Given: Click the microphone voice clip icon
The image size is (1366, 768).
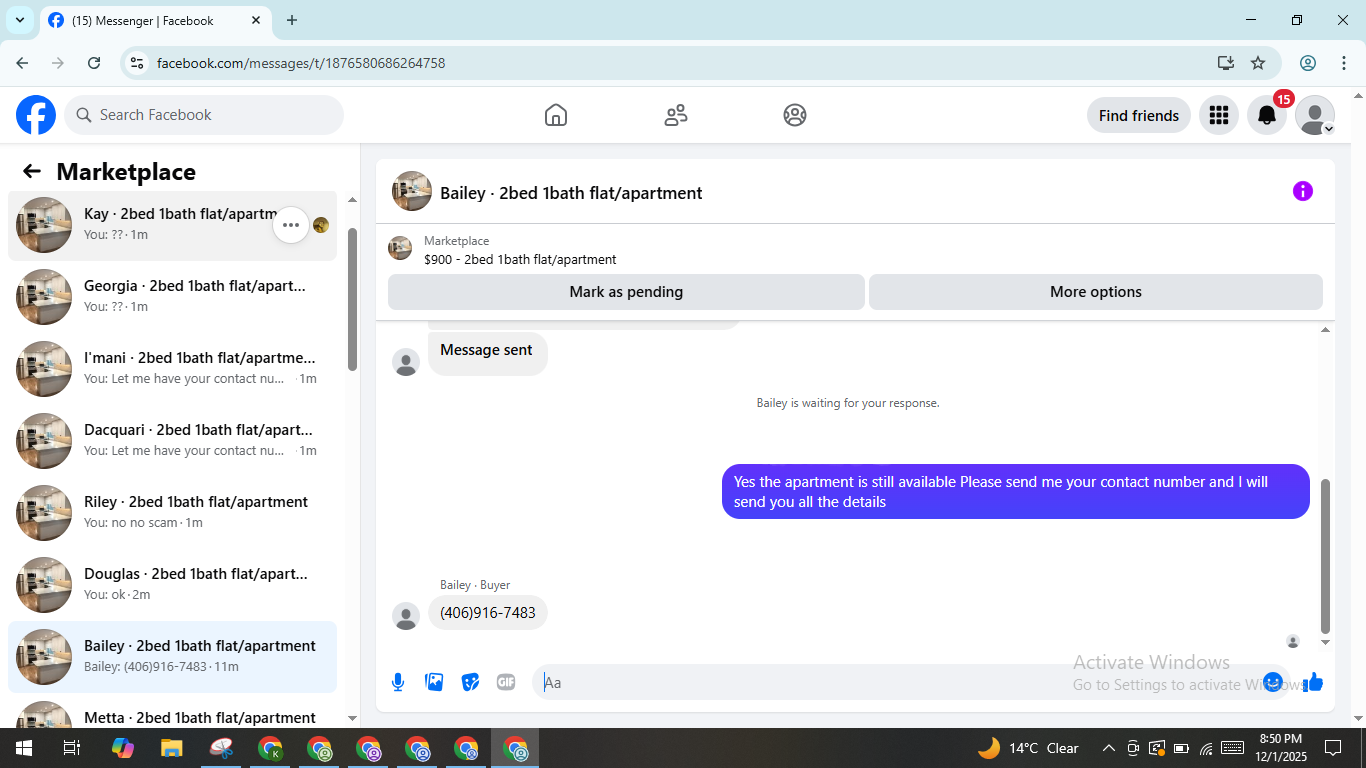Looking at the screenshot, I should 398,682.
